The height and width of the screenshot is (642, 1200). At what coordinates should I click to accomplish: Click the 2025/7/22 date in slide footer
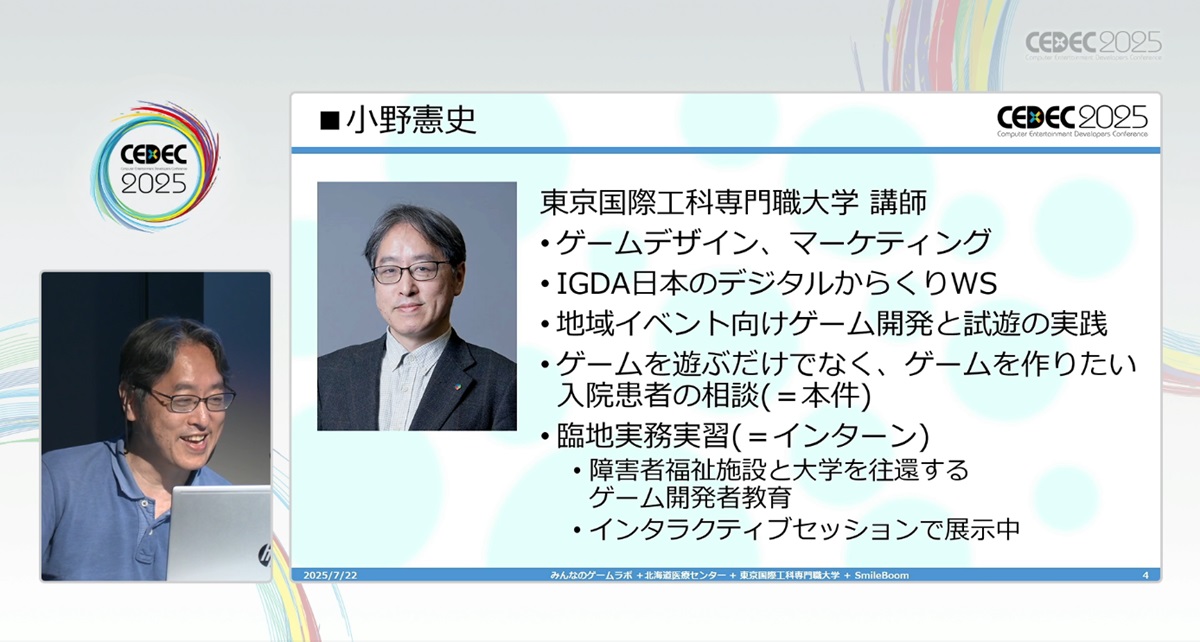324,575
